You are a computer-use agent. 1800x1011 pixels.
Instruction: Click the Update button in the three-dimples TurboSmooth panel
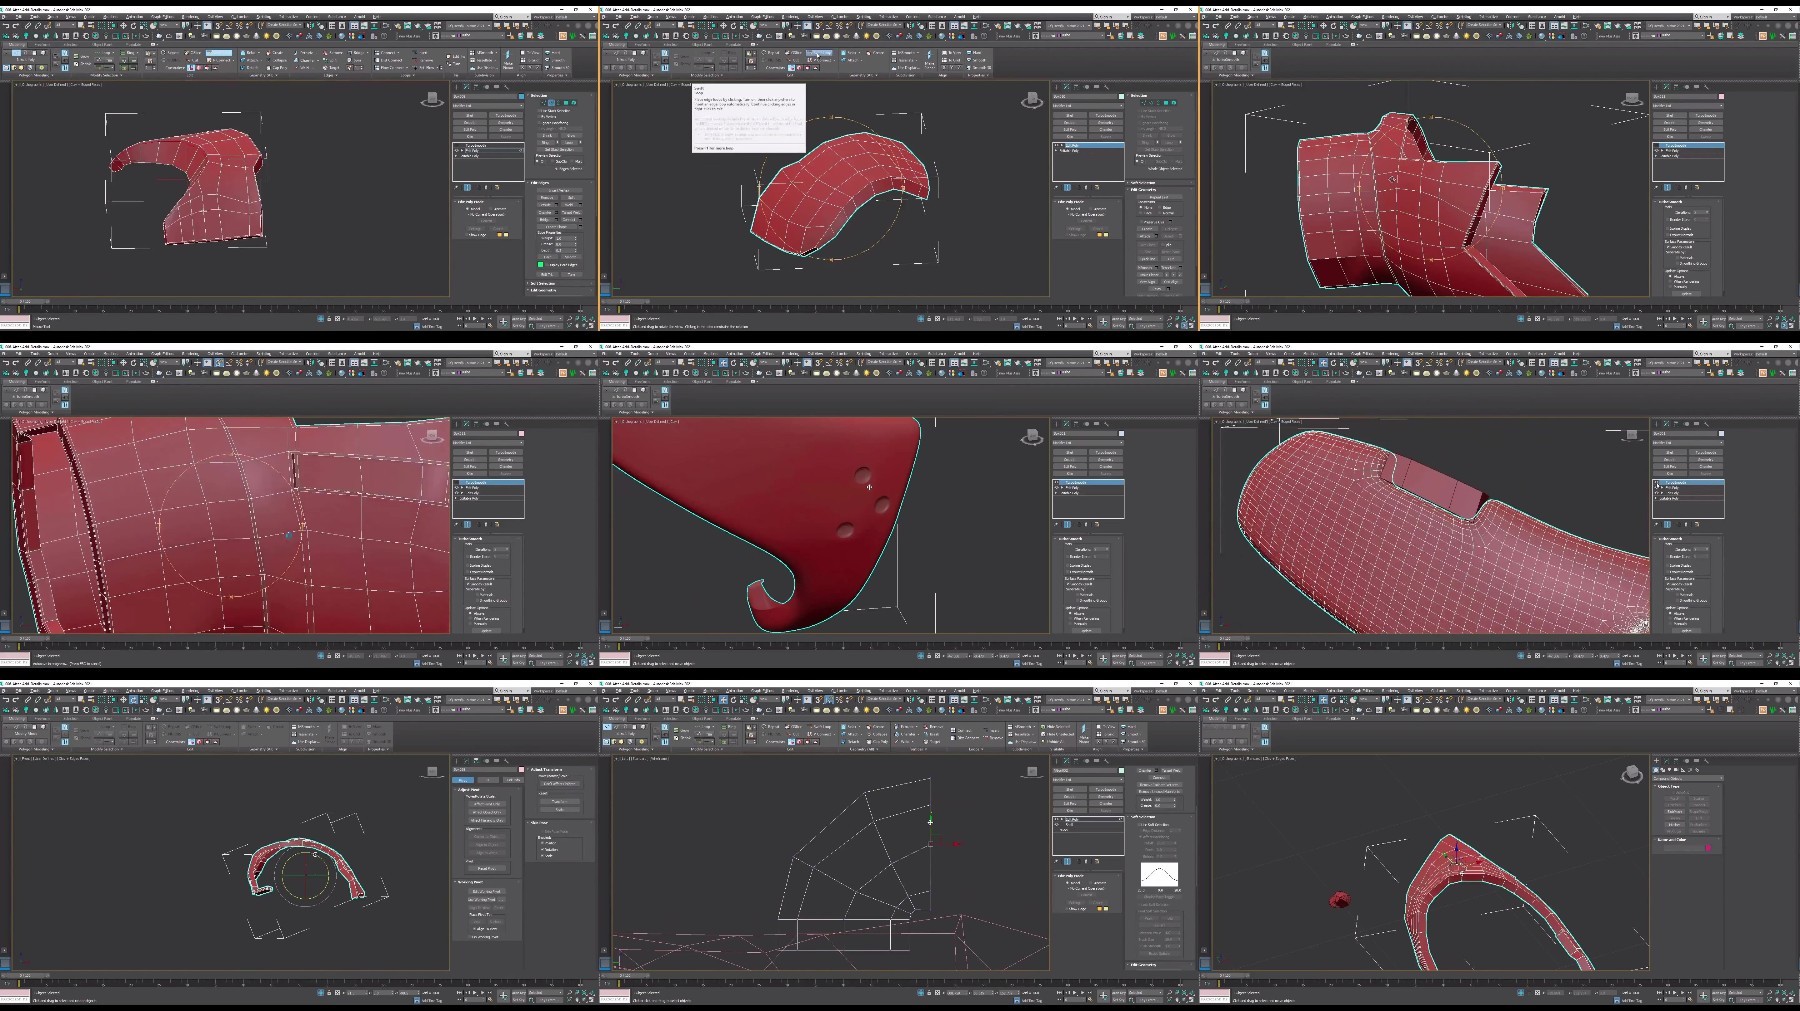pos(1087,631)
